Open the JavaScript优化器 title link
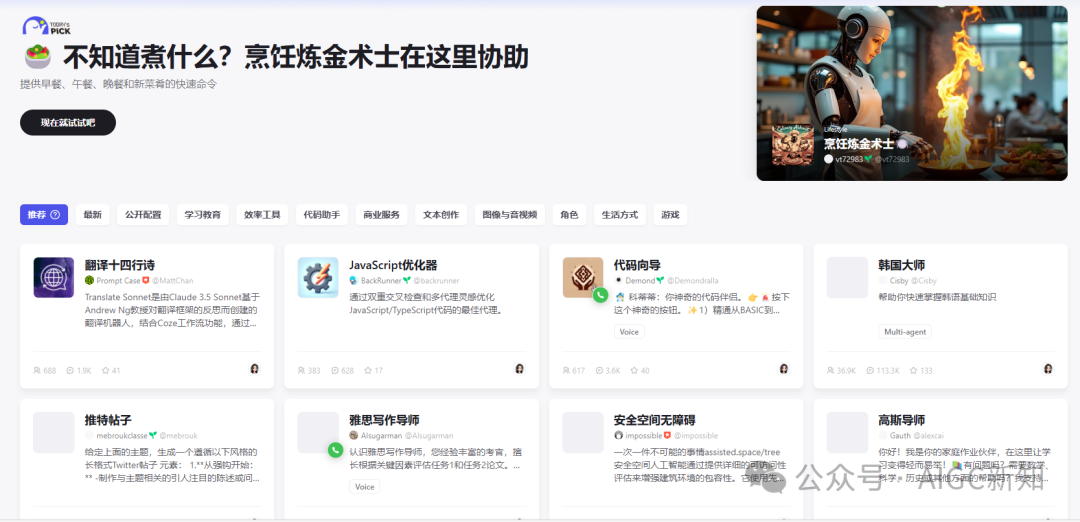Image resolution: width=1080 pixels, height=522 pixels. coord(393,265)
